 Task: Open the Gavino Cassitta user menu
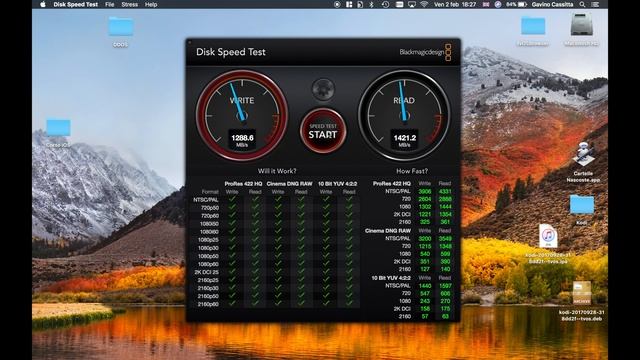(552, 4)
